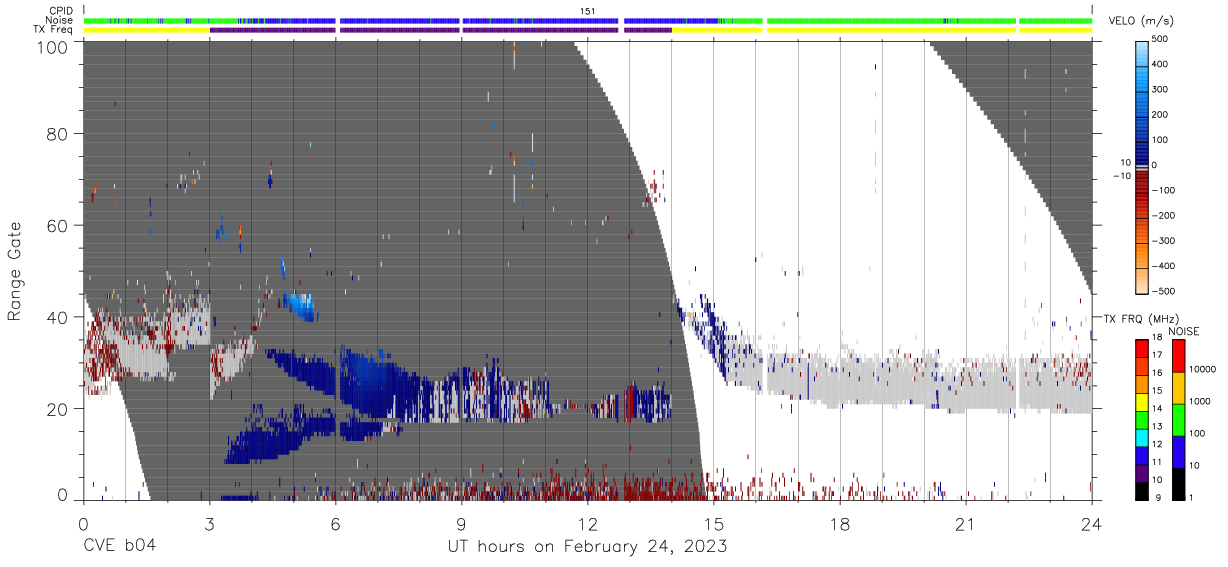Viewport: 1228px width, 567px height.
Task: Click the green Noise bar segment near 19 UT
Action: point(891,20)
